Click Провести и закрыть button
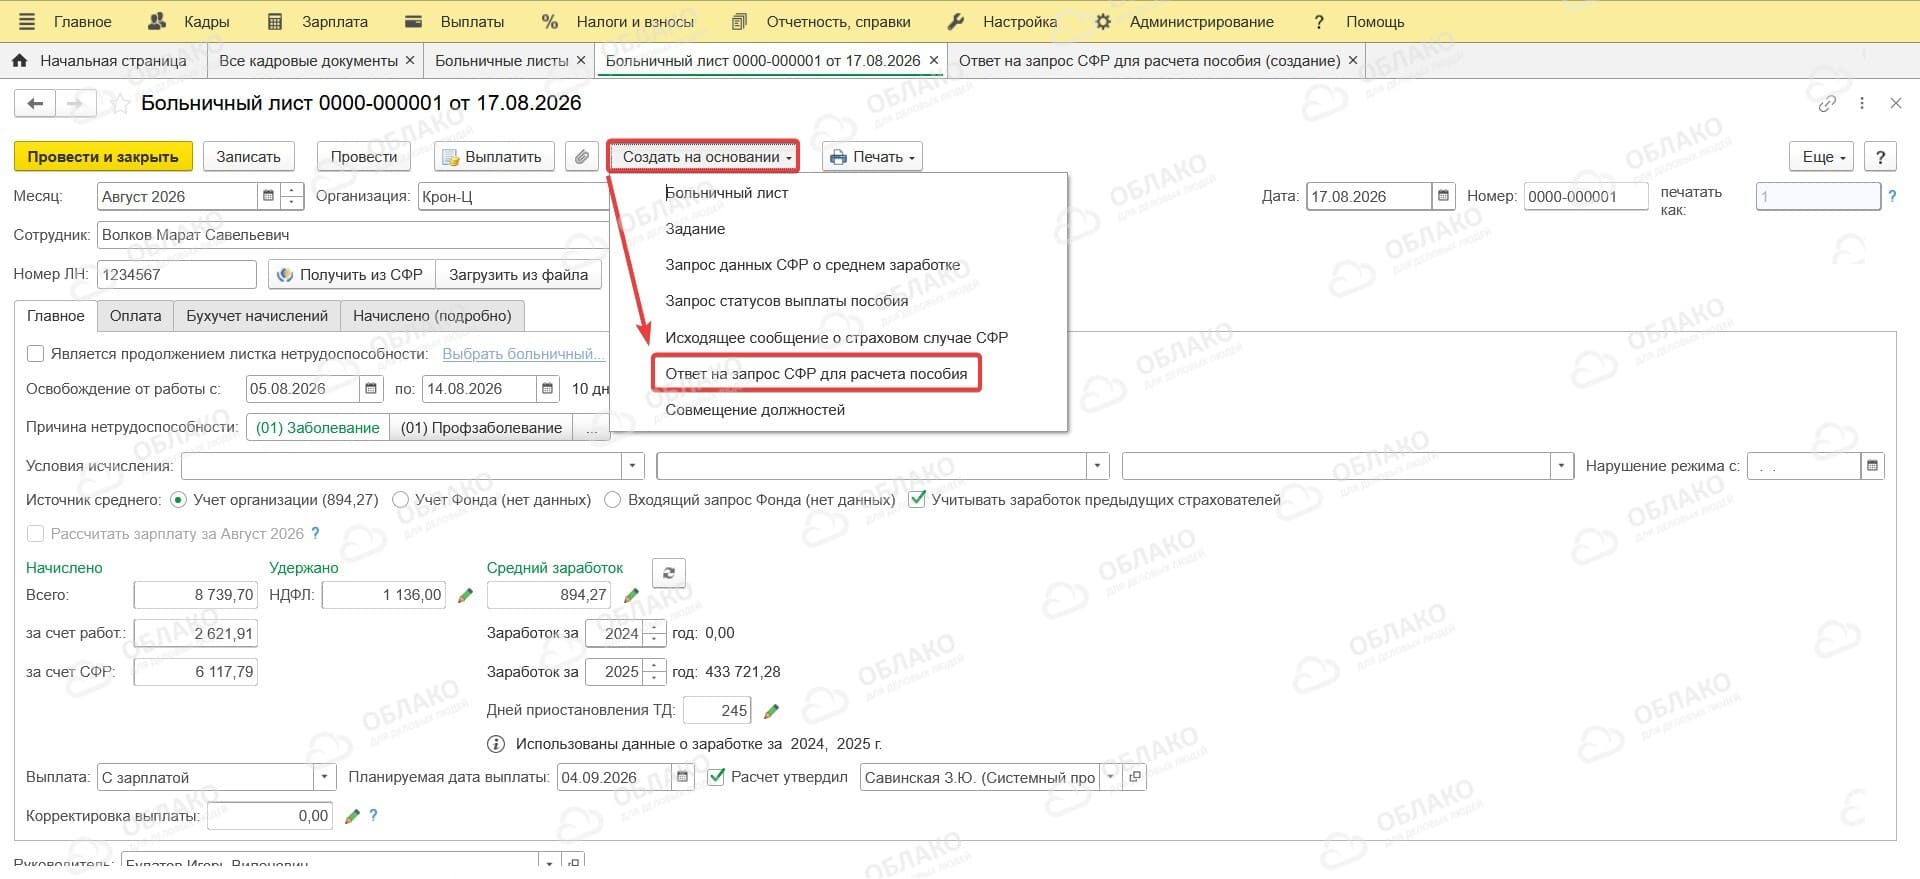1920x879 pixels. click(x=103, y=157)
